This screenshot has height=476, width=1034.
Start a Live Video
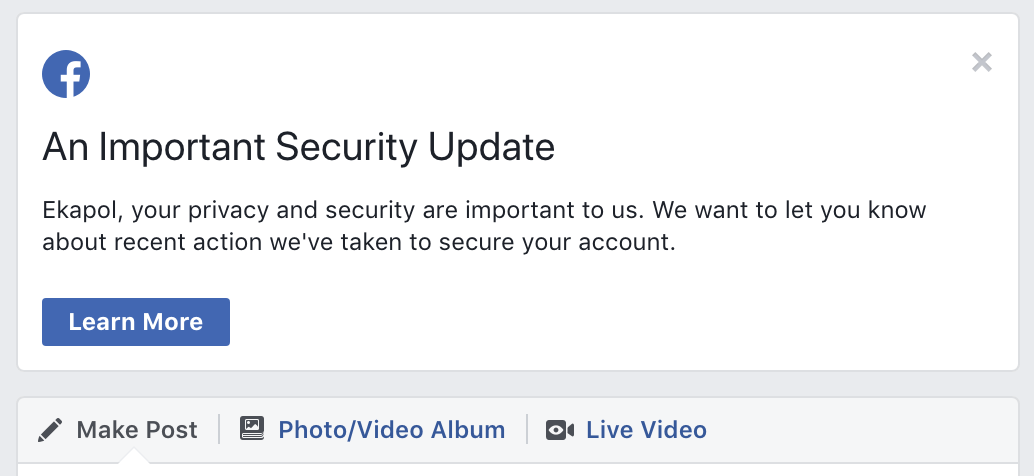click(626, 430)
